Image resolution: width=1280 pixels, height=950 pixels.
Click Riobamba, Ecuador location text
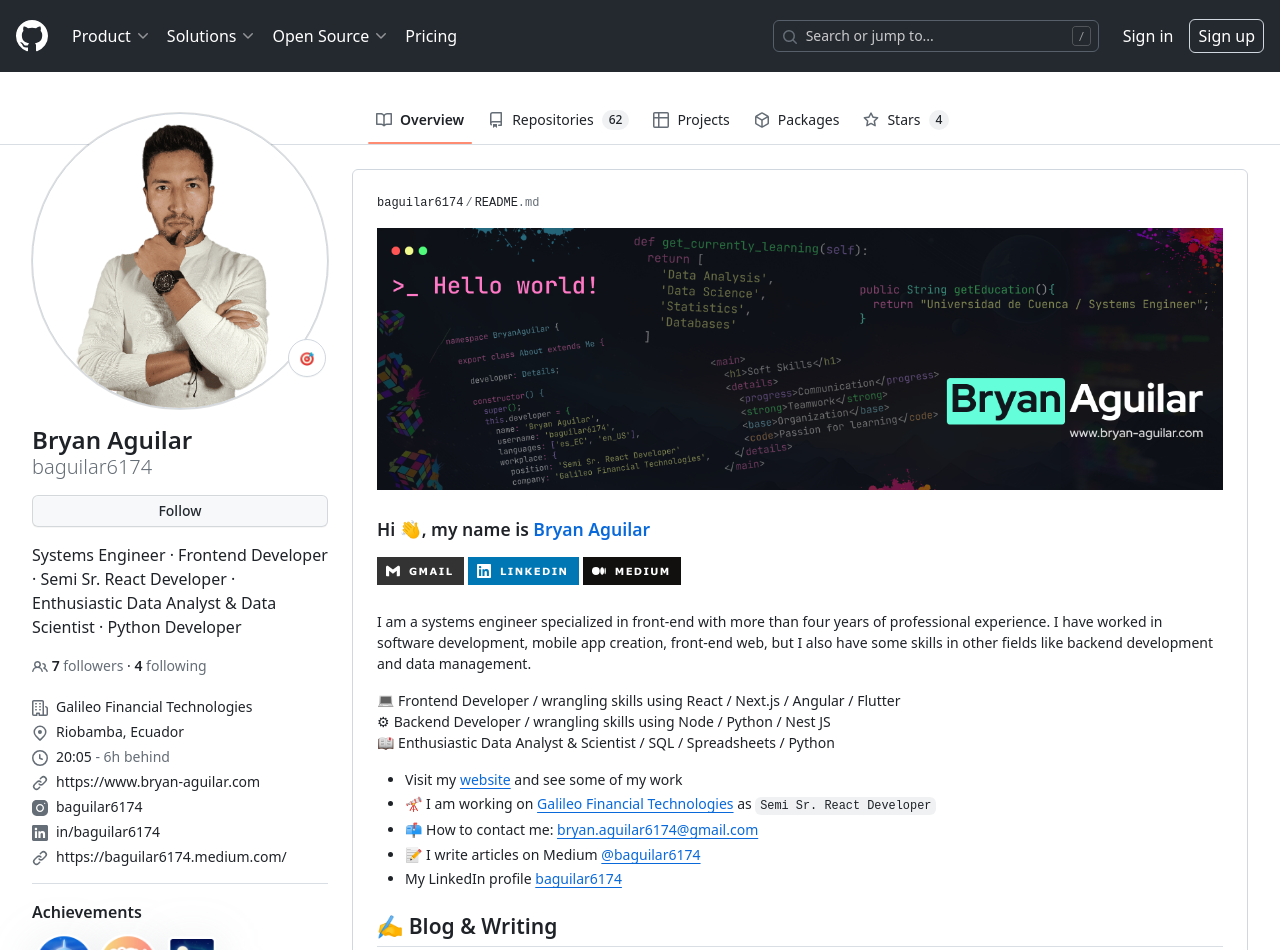[120, 732]
